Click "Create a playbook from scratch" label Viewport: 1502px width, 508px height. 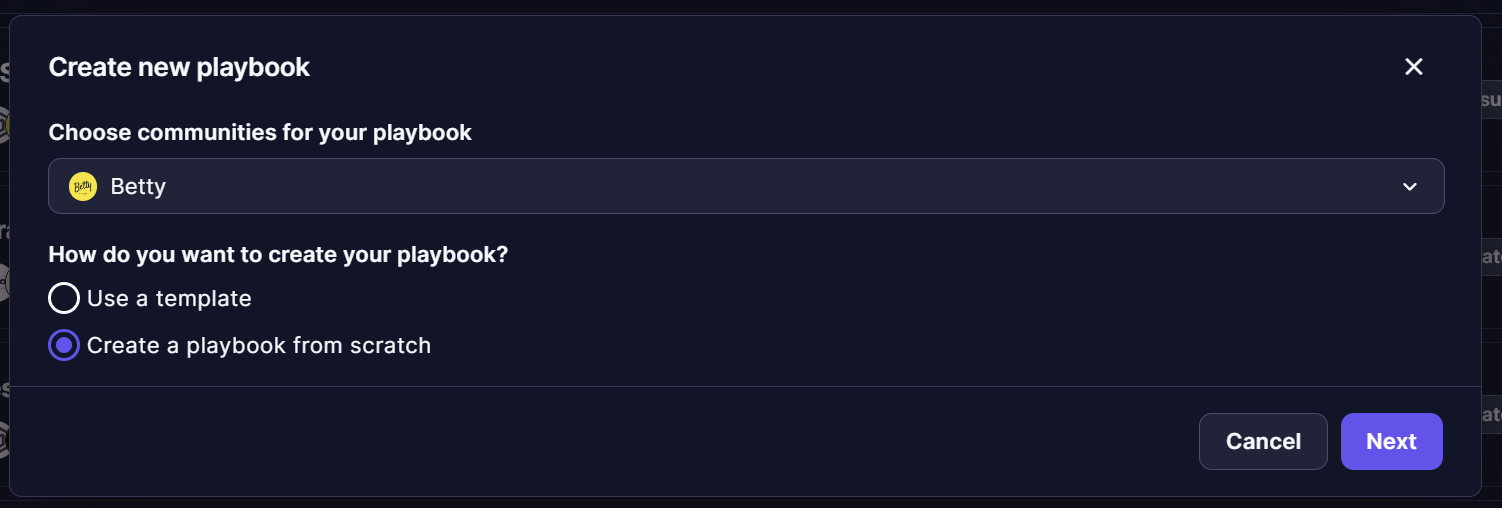coord(259,345)
